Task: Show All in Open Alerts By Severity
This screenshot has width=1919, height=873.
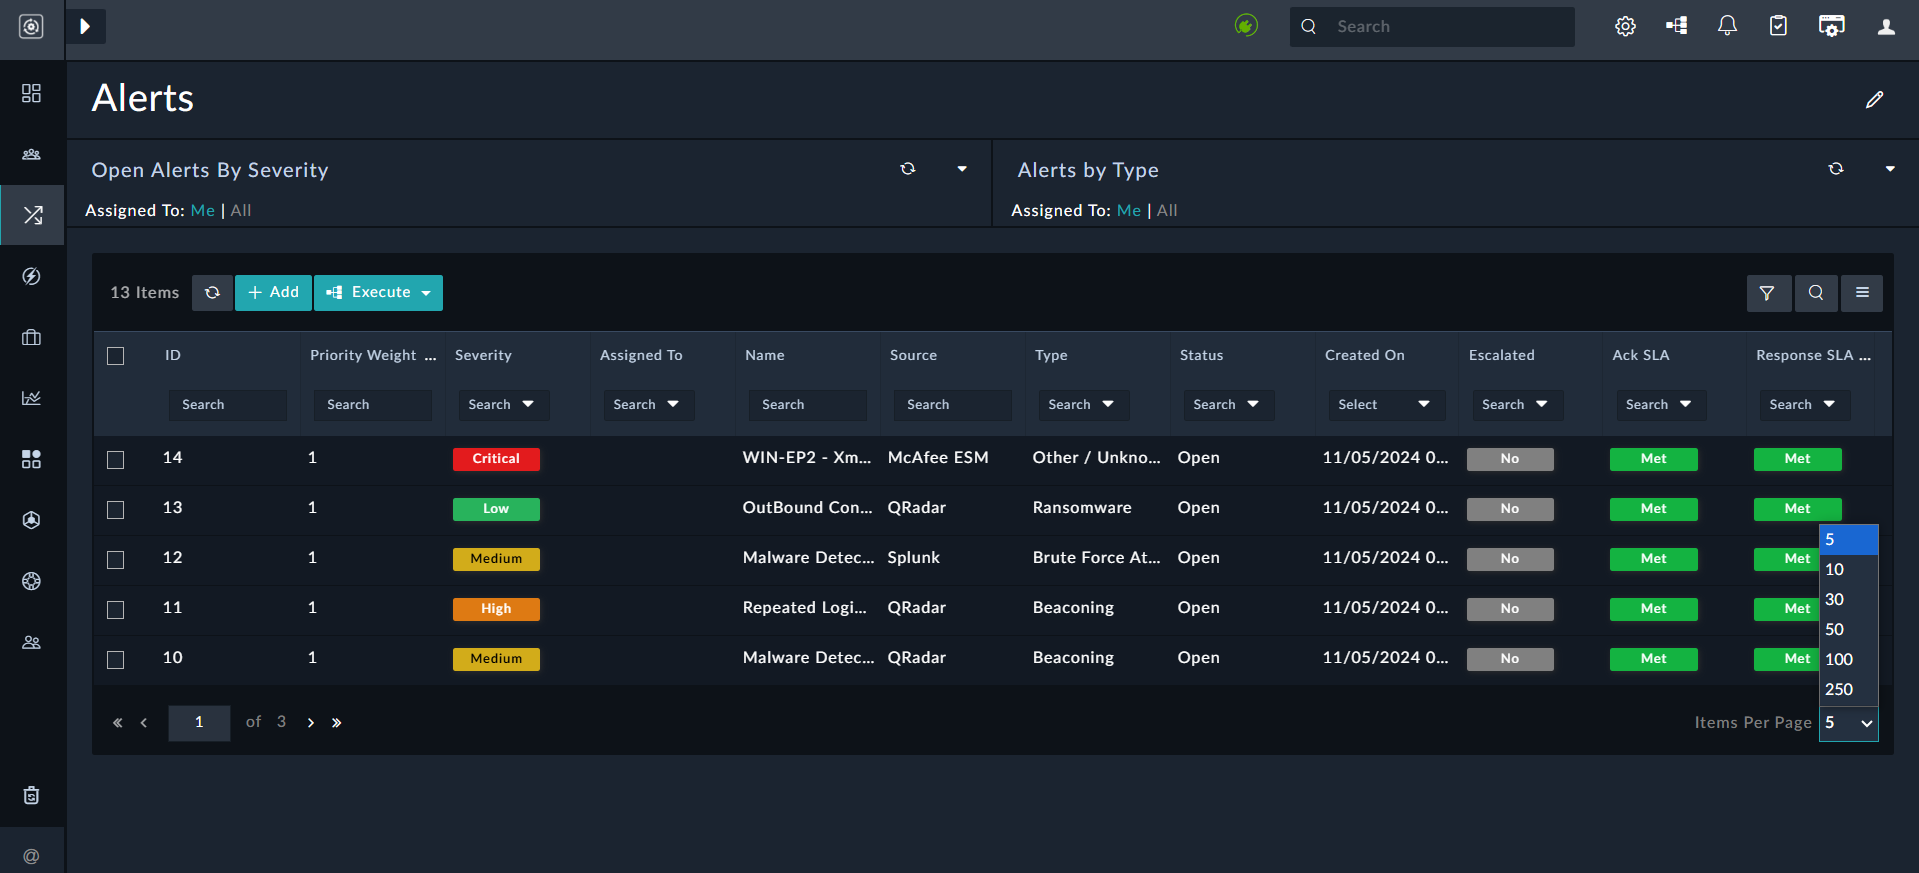Action: [241, 211]
